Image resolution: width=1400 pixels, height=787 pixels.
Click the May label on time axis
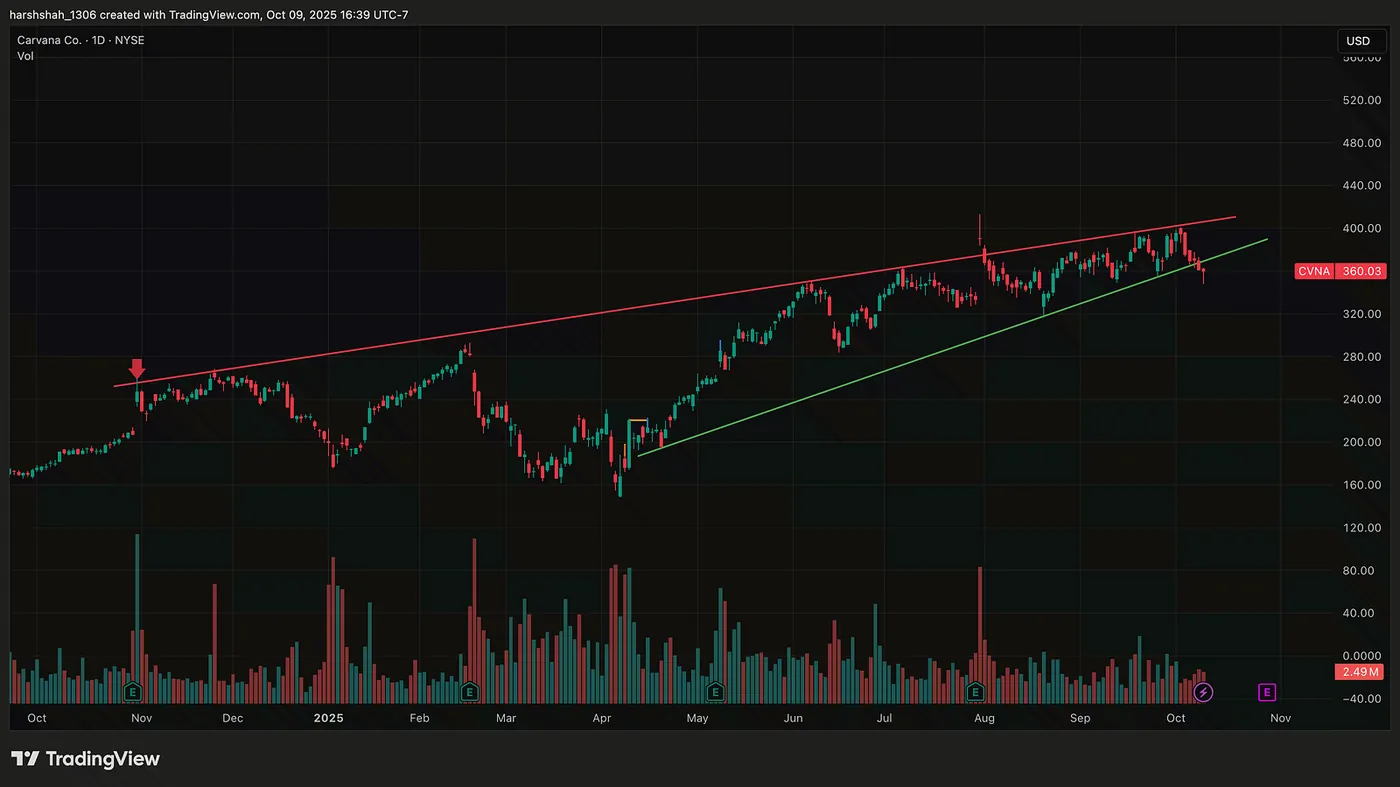point(697,718)
